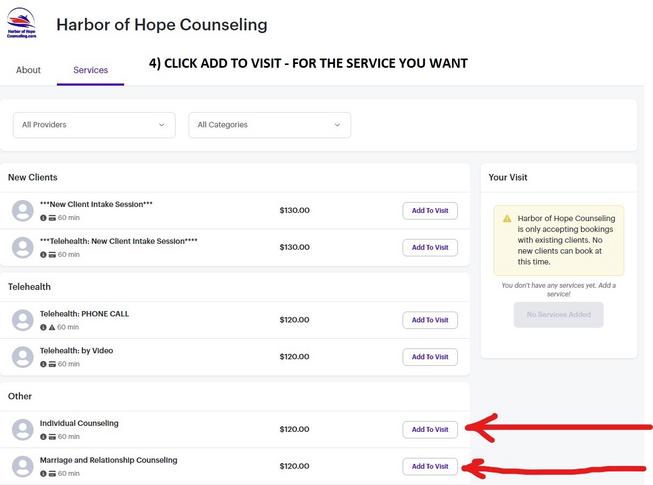This screenshot has width=653, height=485.
Task: Click the Marriage and Relationship Counseling avatar
Action: click(22, 466)
